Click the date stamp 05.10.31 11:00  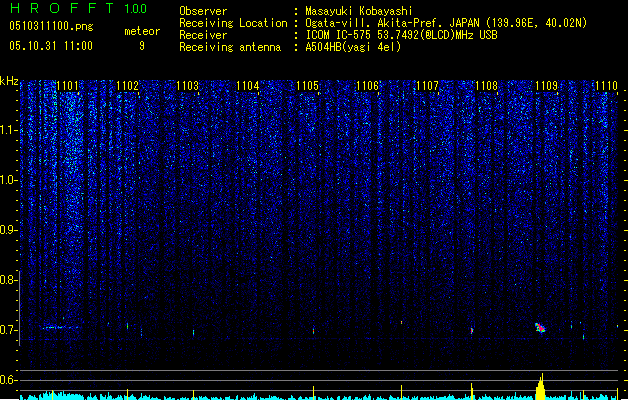pos(51,46)
